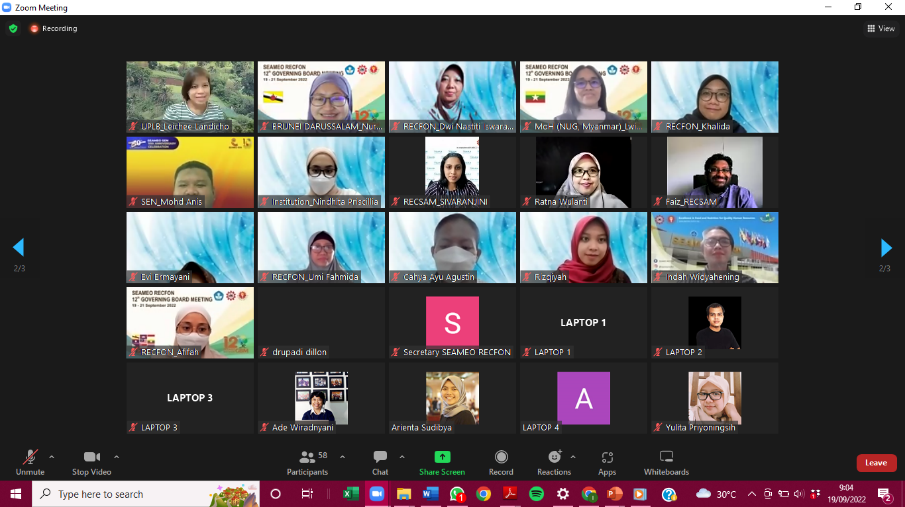Expand audio options arrow beside Unmute

[x=52, y=456]
